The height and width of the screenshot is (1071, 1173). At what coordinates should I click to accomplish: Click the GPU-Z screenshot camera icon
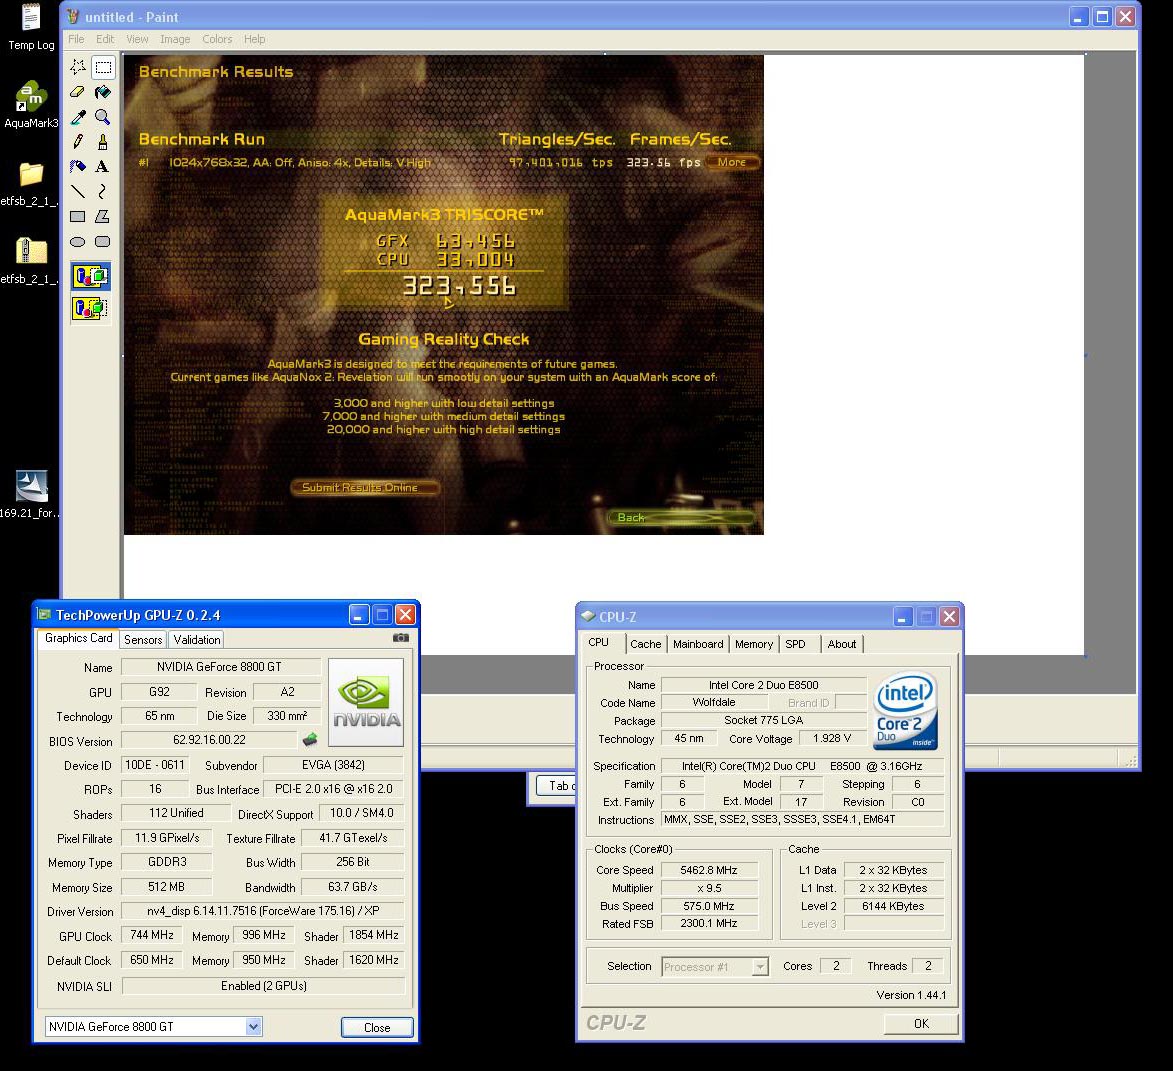401,638
